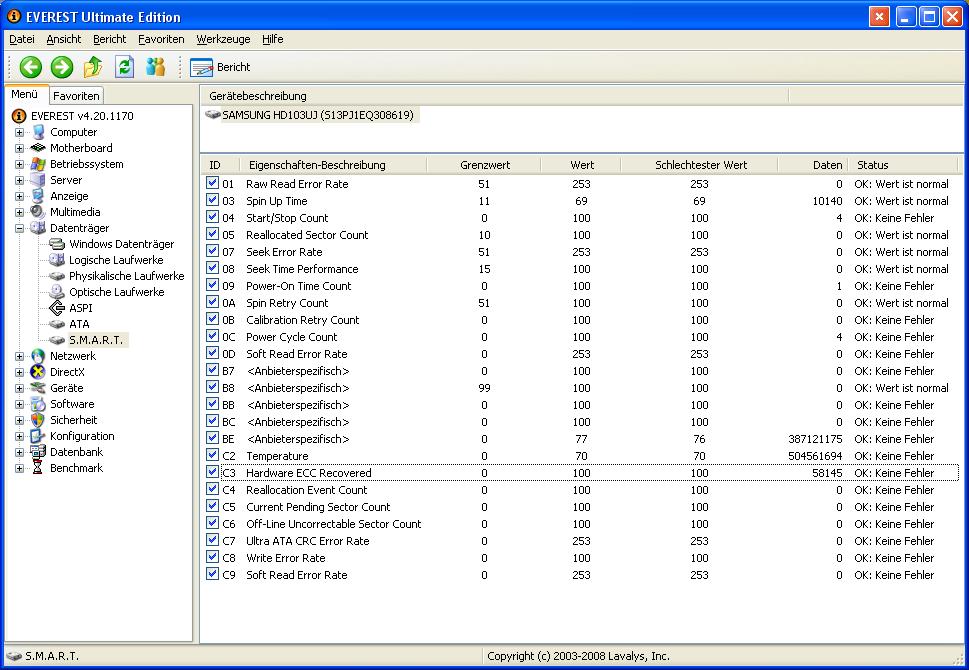Select the Motherboard icon in the tree
This screenshot has width=969, height=670.
(38, 148)
